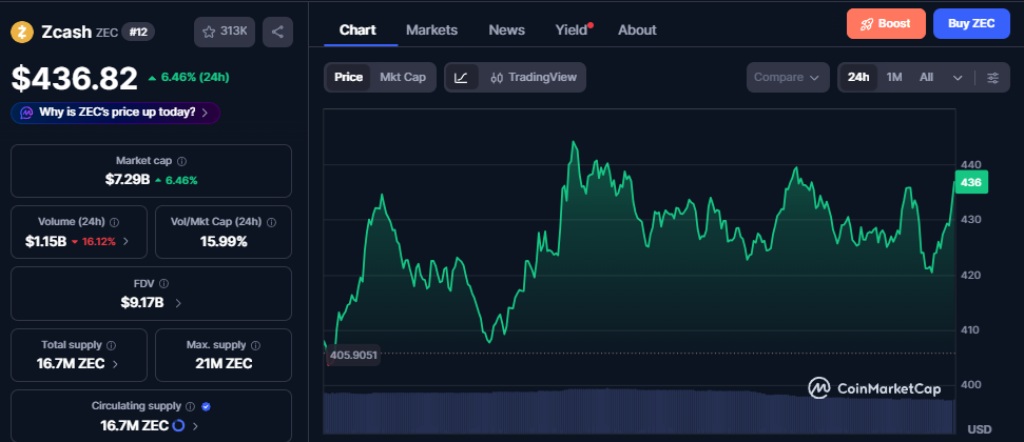This screenshot has width=1024, height=442.
Task: Expand Total supply details arrow
Action: pos(116,364)
